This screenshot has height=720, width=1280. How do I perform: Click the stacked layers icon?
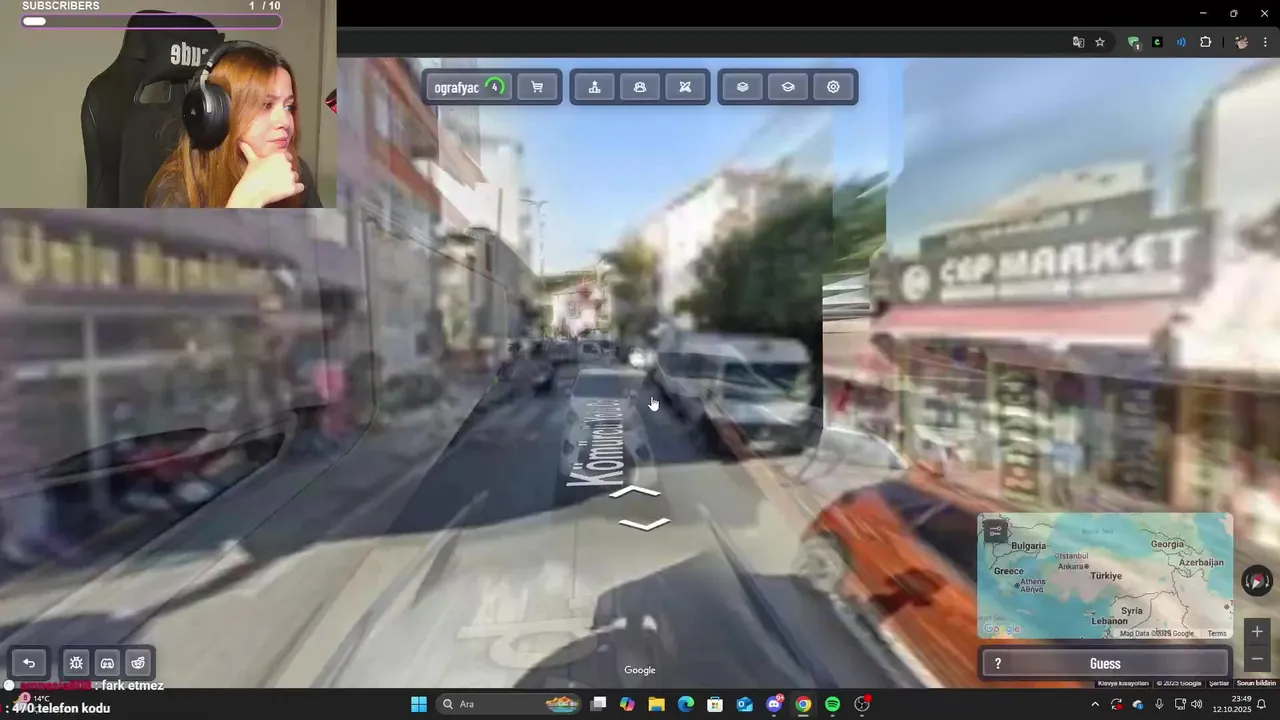point(742,87)
